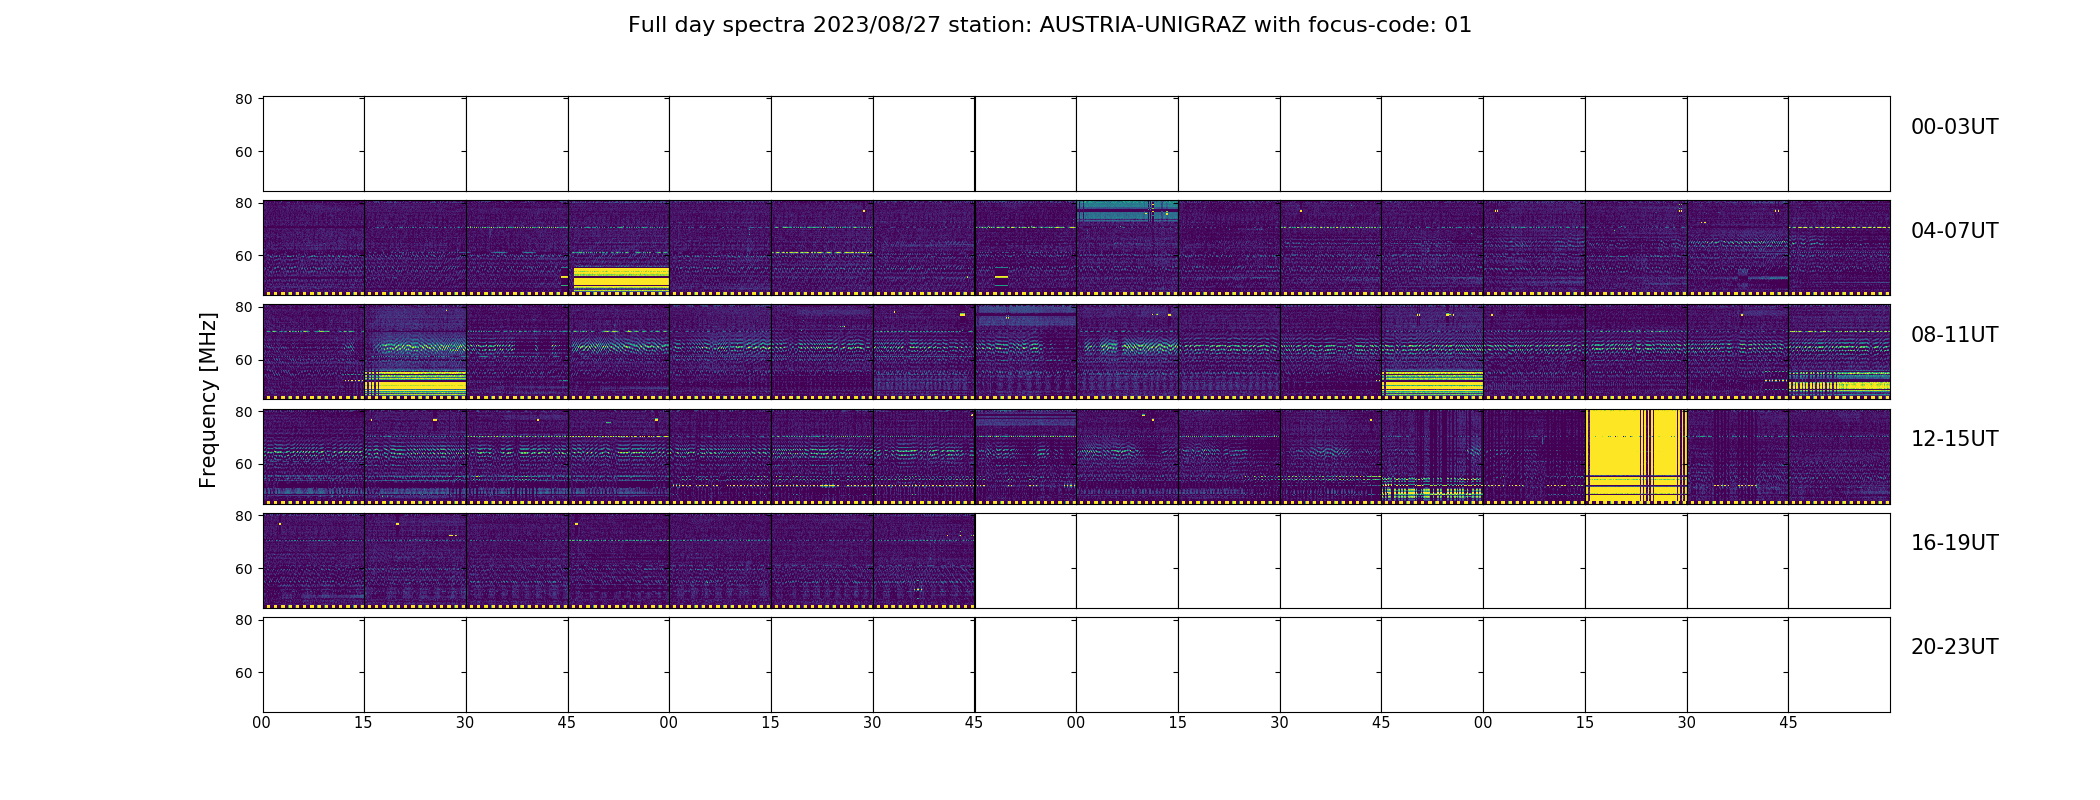2100x800 pixels.
Task: Click the '60' tick of 00-03UT row
Action: (x=243, y=152)
